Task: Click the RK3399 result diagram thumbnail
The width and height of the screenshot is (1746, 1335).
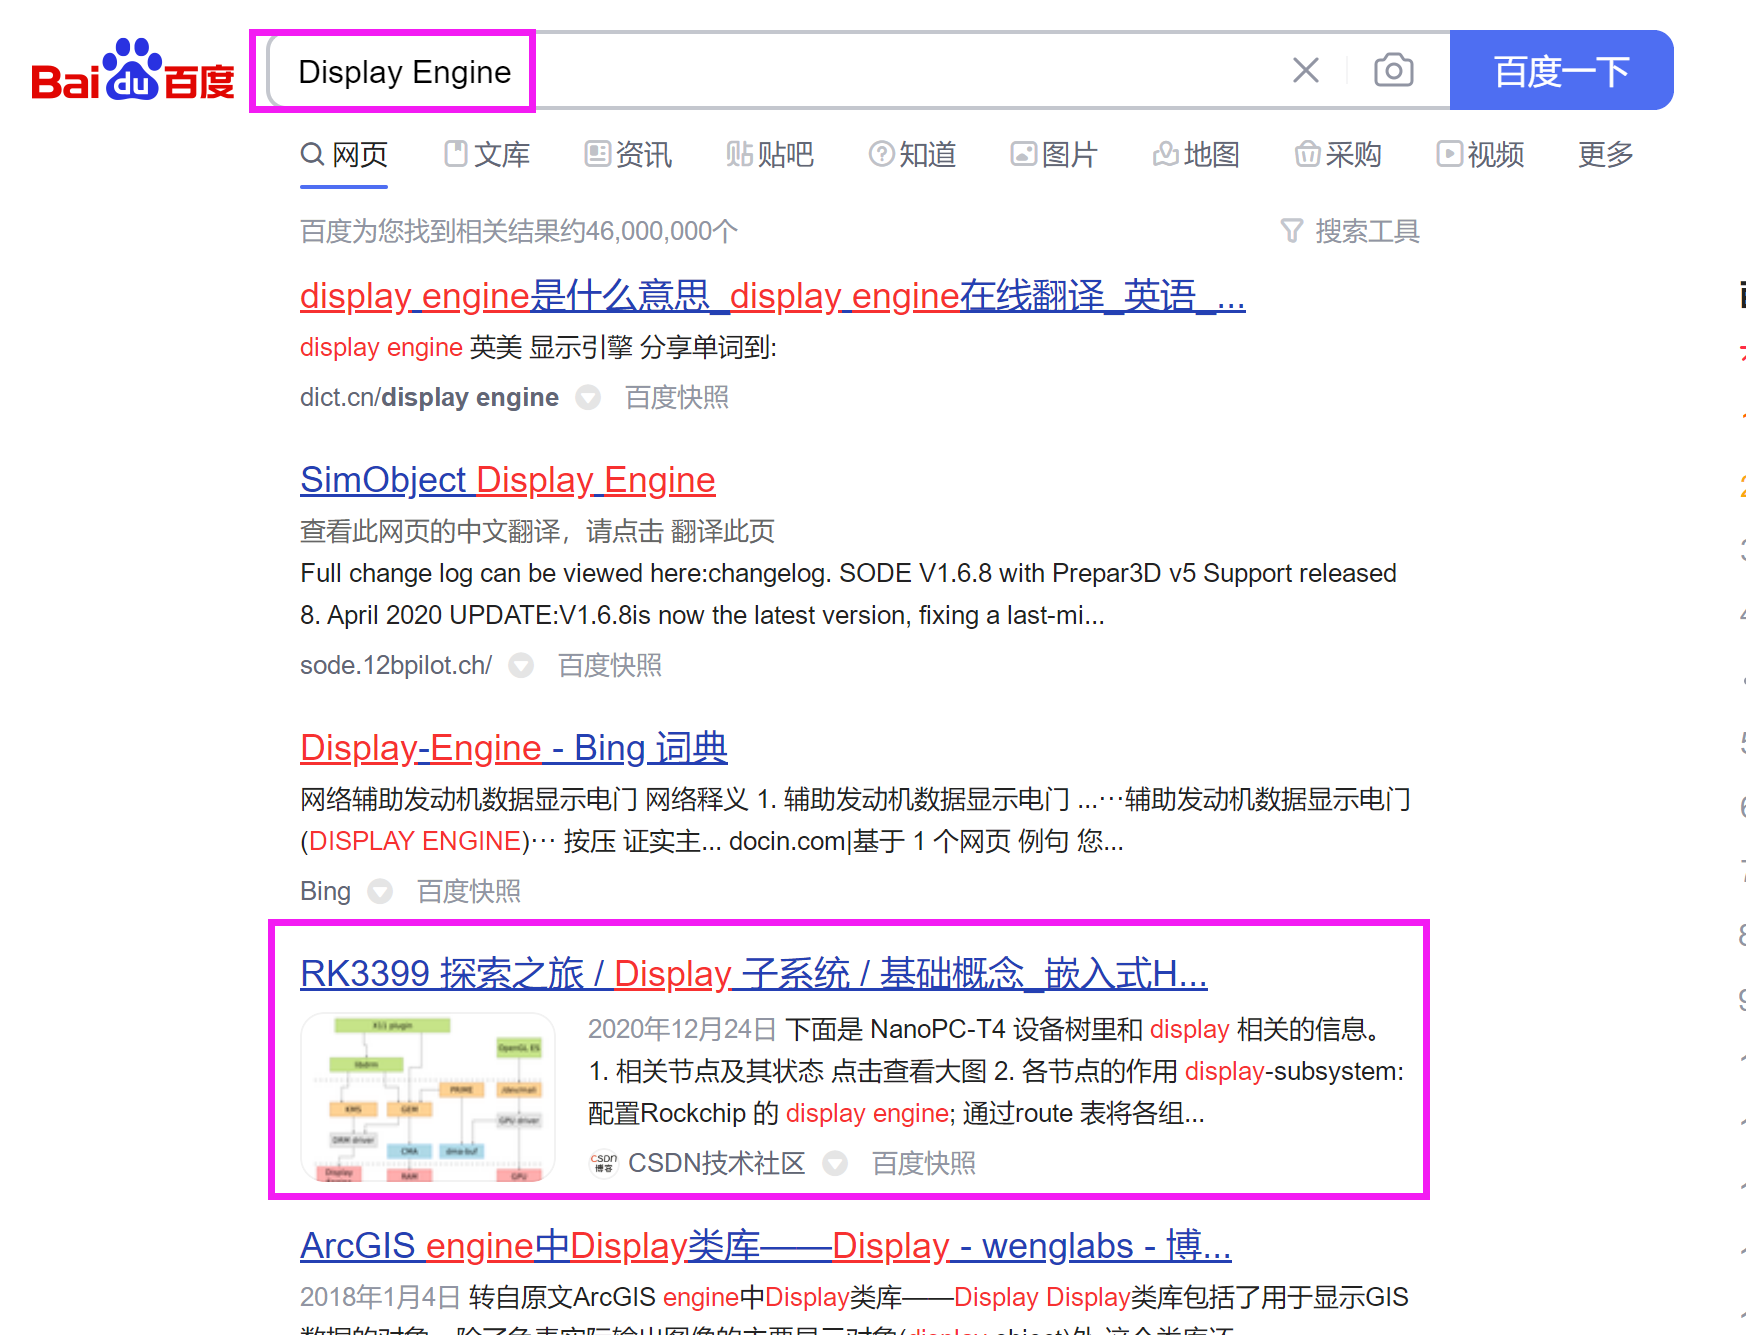Action: click(x=428, y=1097)
